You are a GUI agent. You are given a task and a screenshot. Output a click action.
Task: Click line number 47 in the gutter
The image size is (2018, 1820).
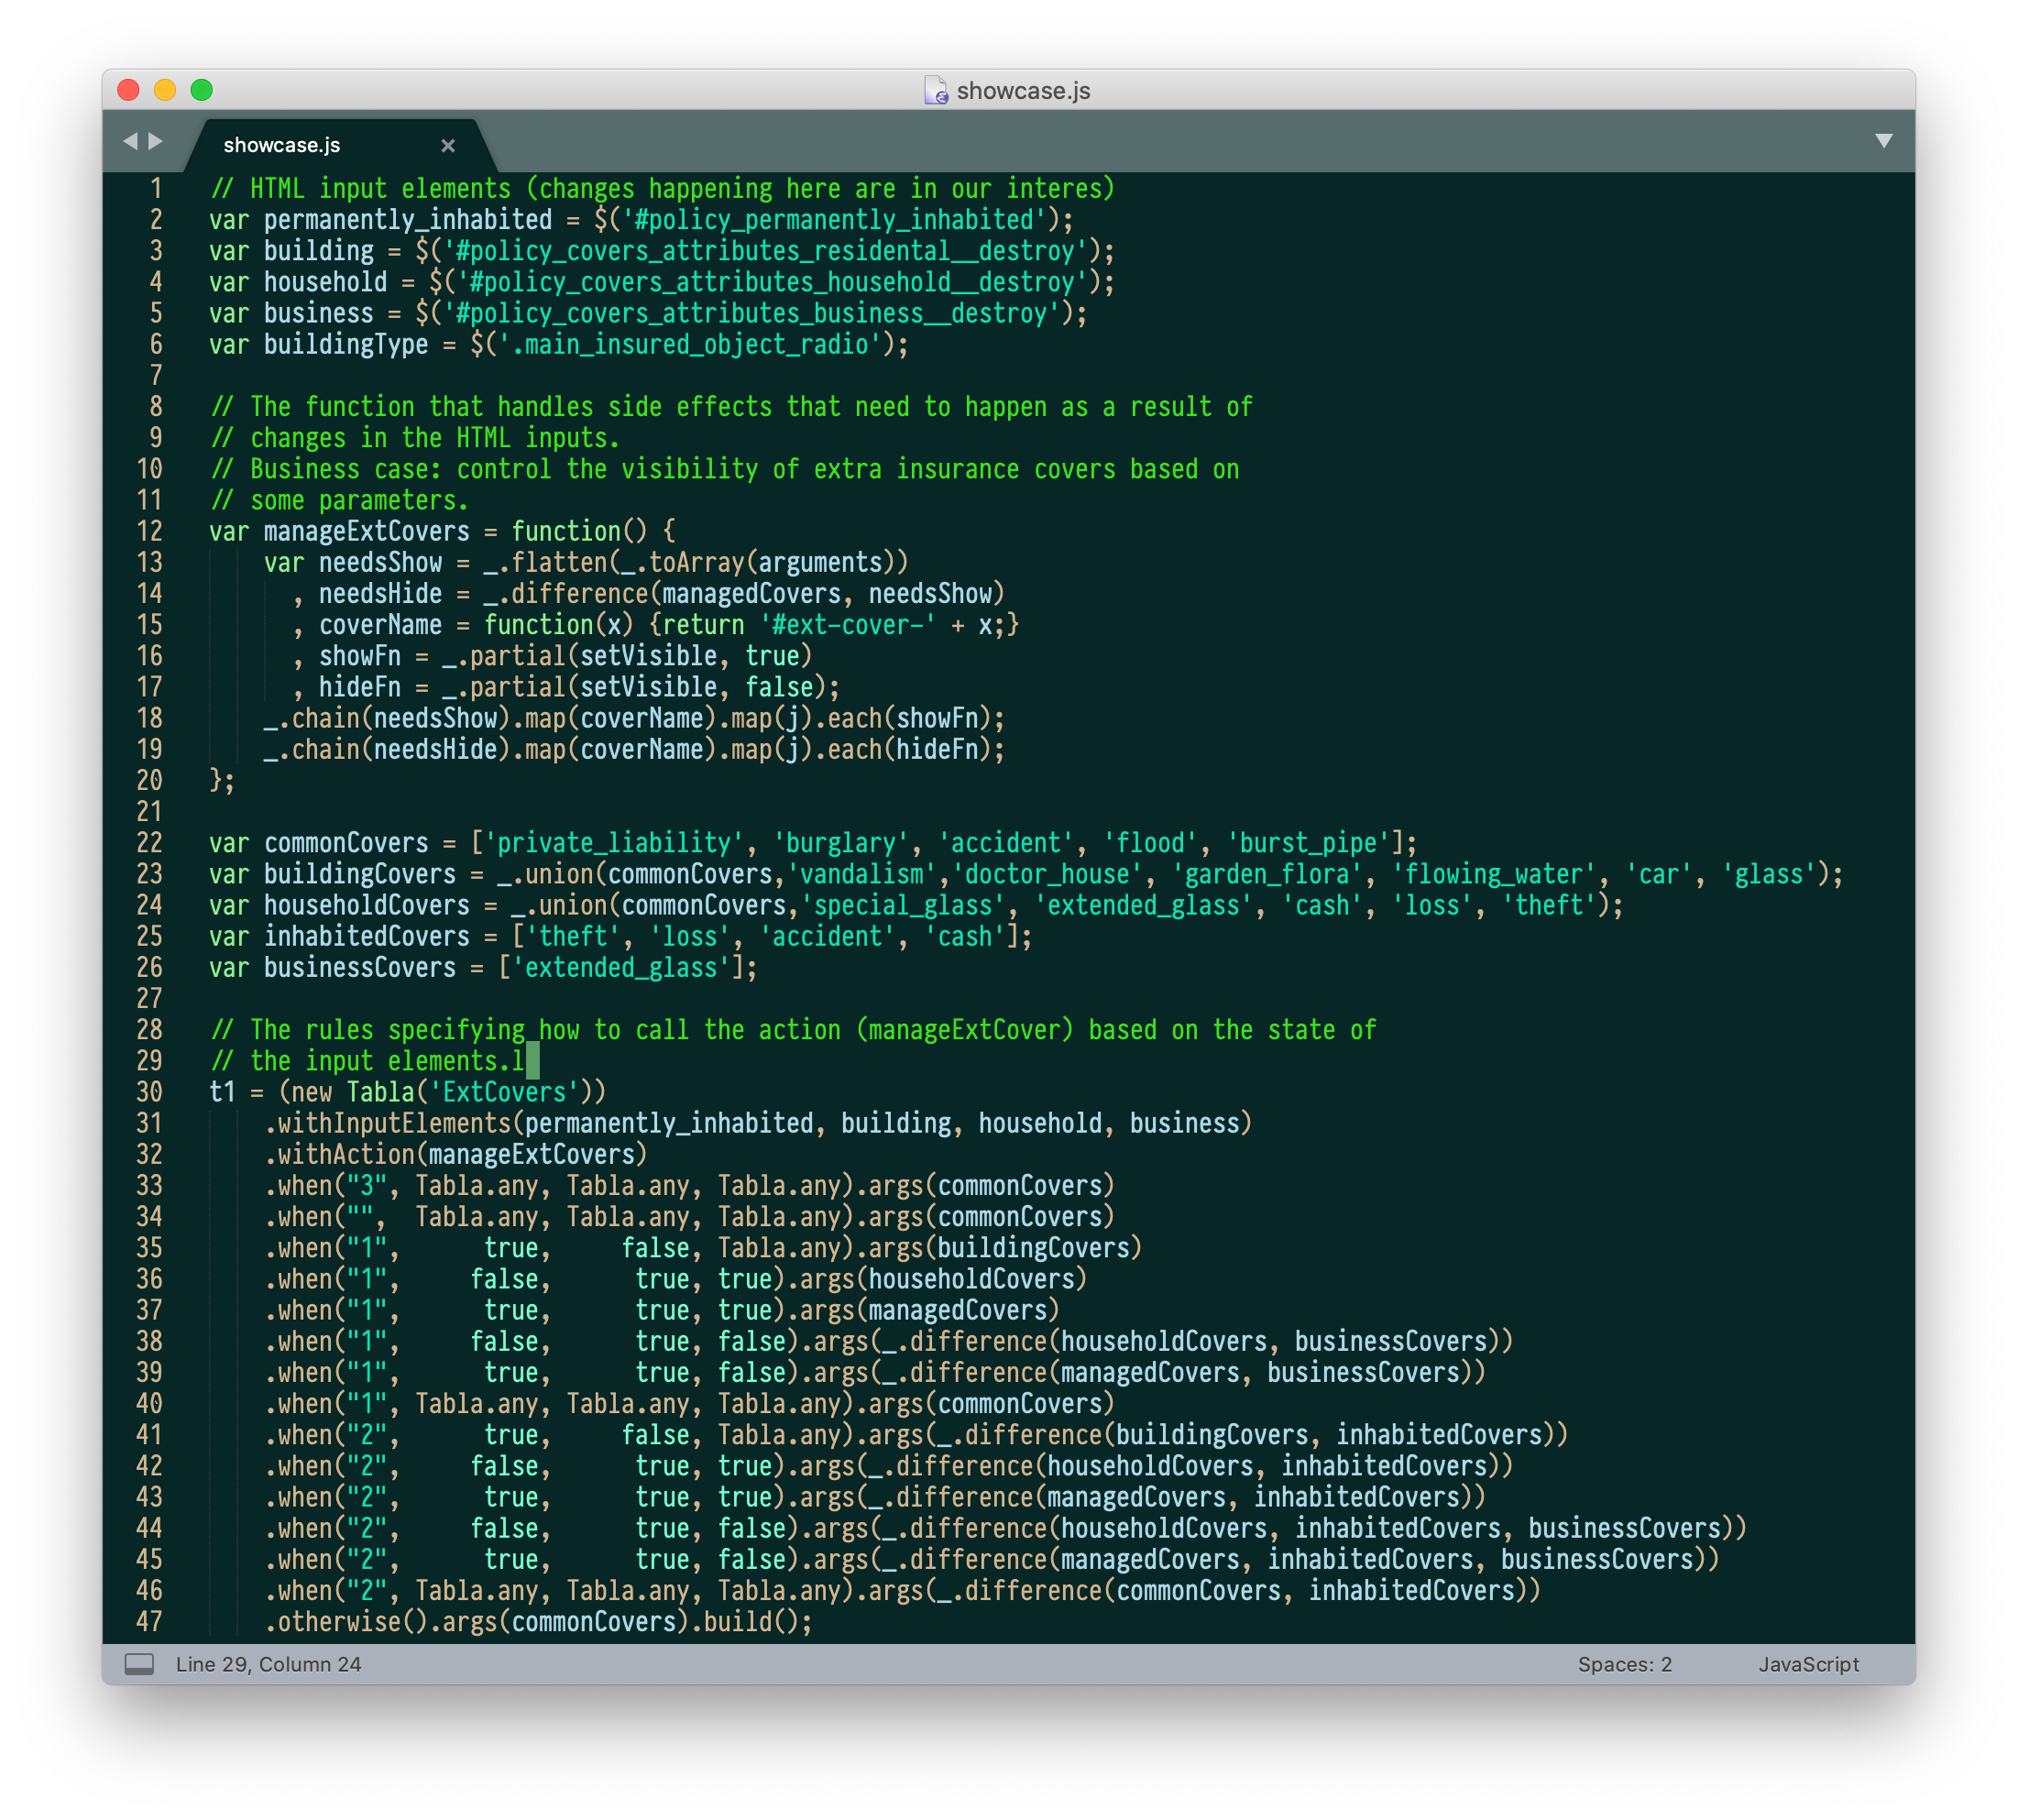tap(149, 1621)
